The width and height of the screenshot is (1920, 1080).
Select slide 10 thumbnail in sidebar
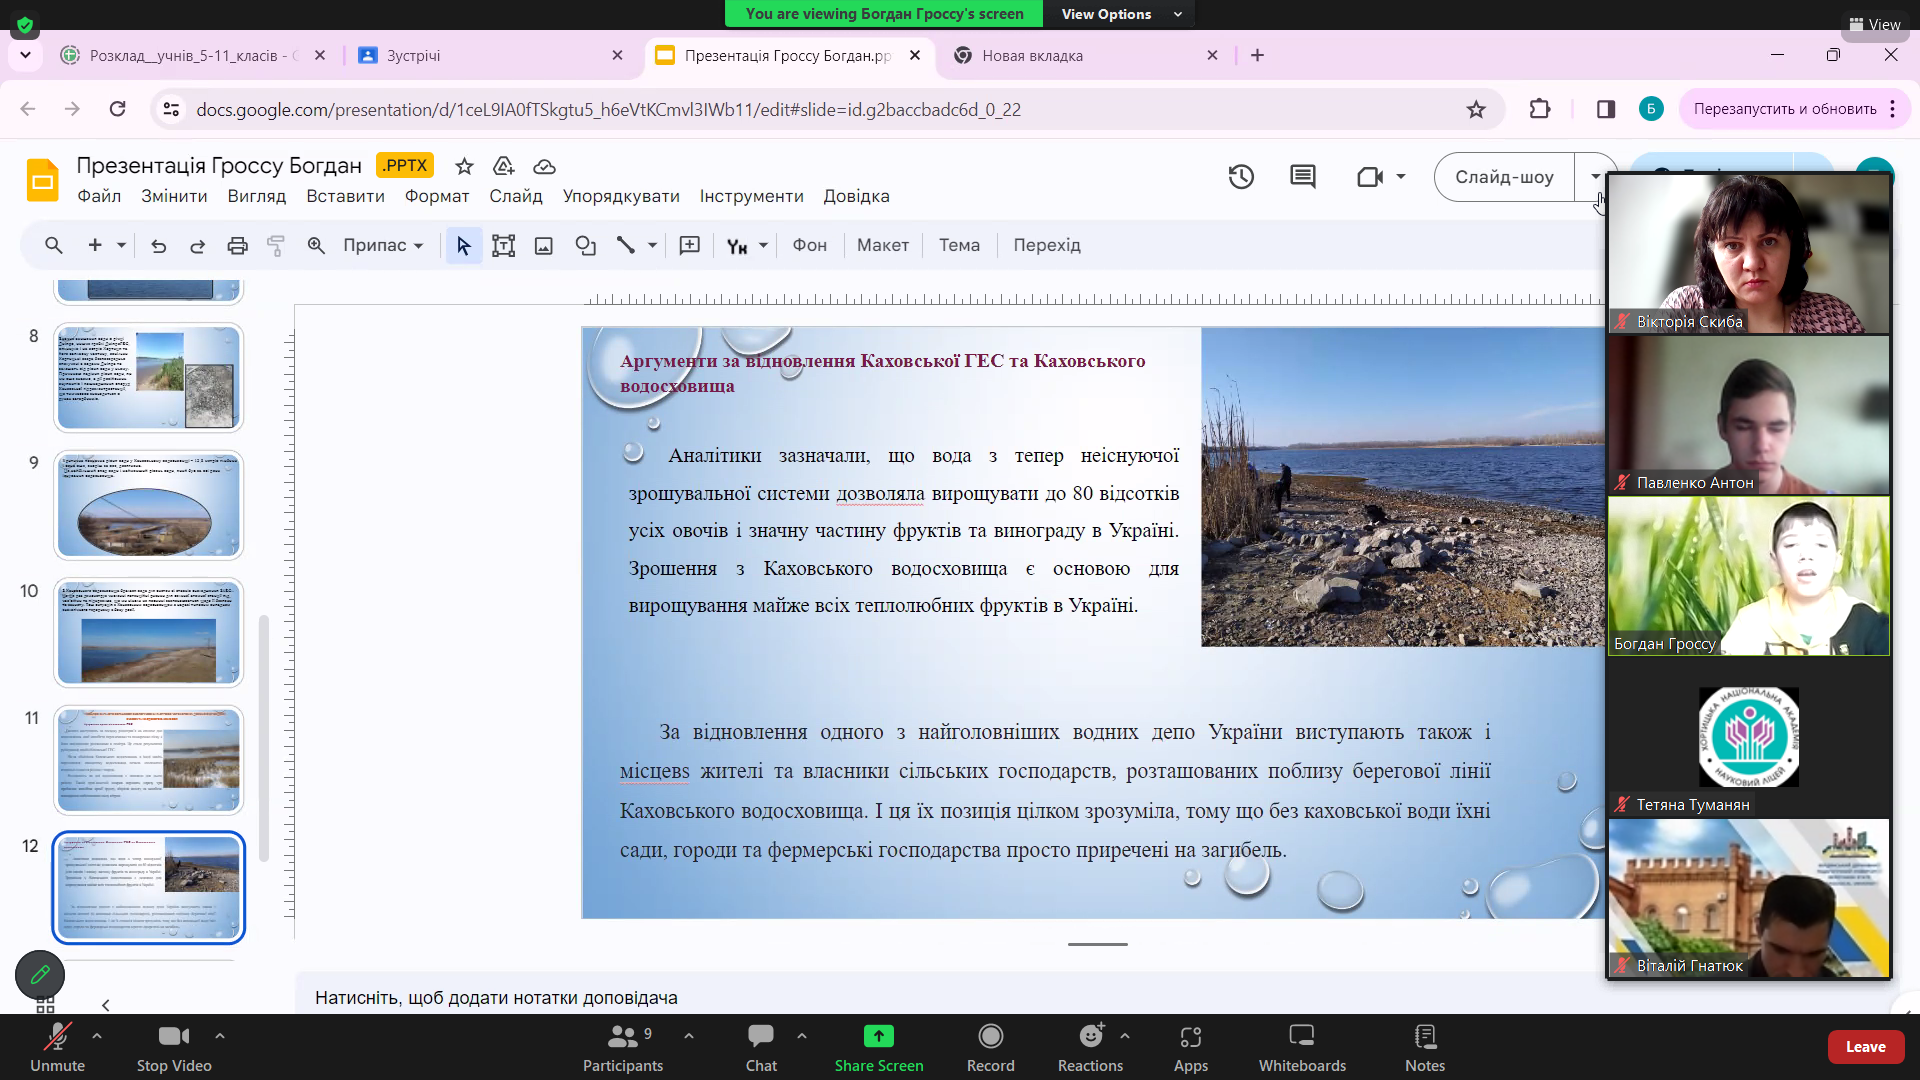pos(148,632)
